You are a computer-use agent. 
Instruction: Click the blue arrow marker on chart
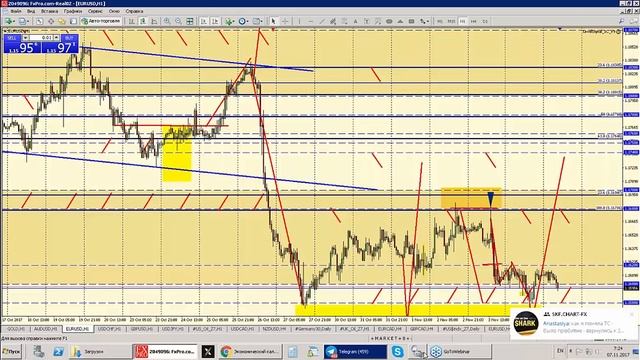(x=491, y=198)
